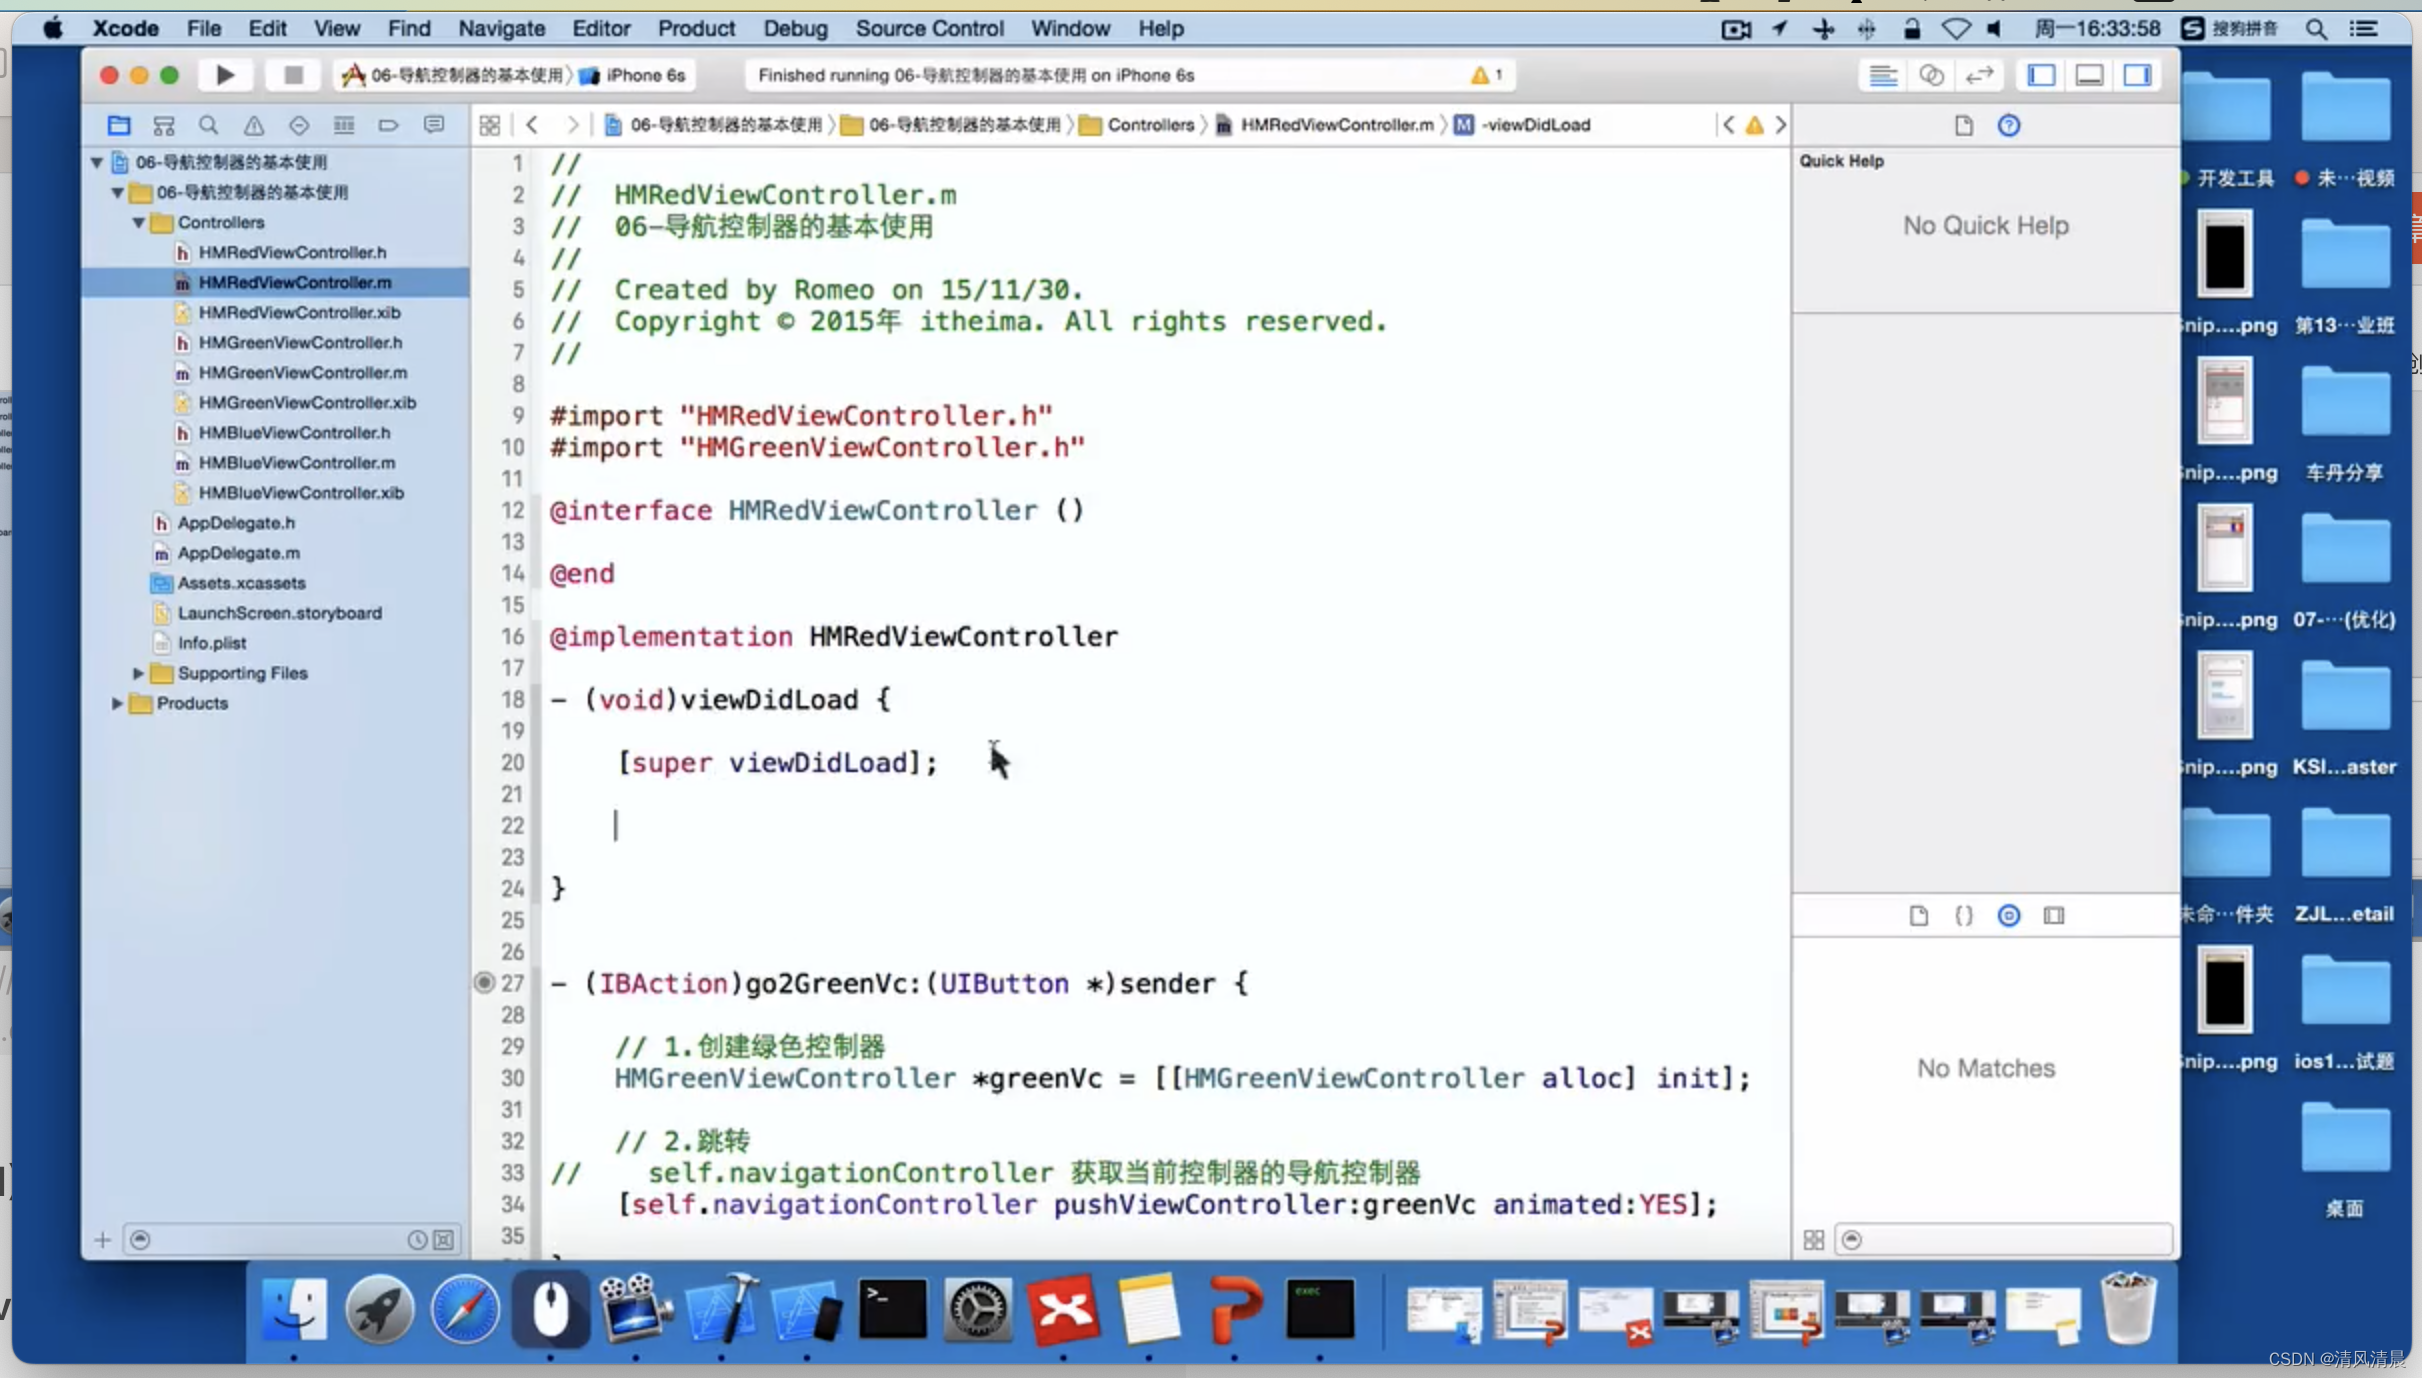Open the Product menu
The width and height of the screenshot is (2422, 1378).
tap(696, 28)
